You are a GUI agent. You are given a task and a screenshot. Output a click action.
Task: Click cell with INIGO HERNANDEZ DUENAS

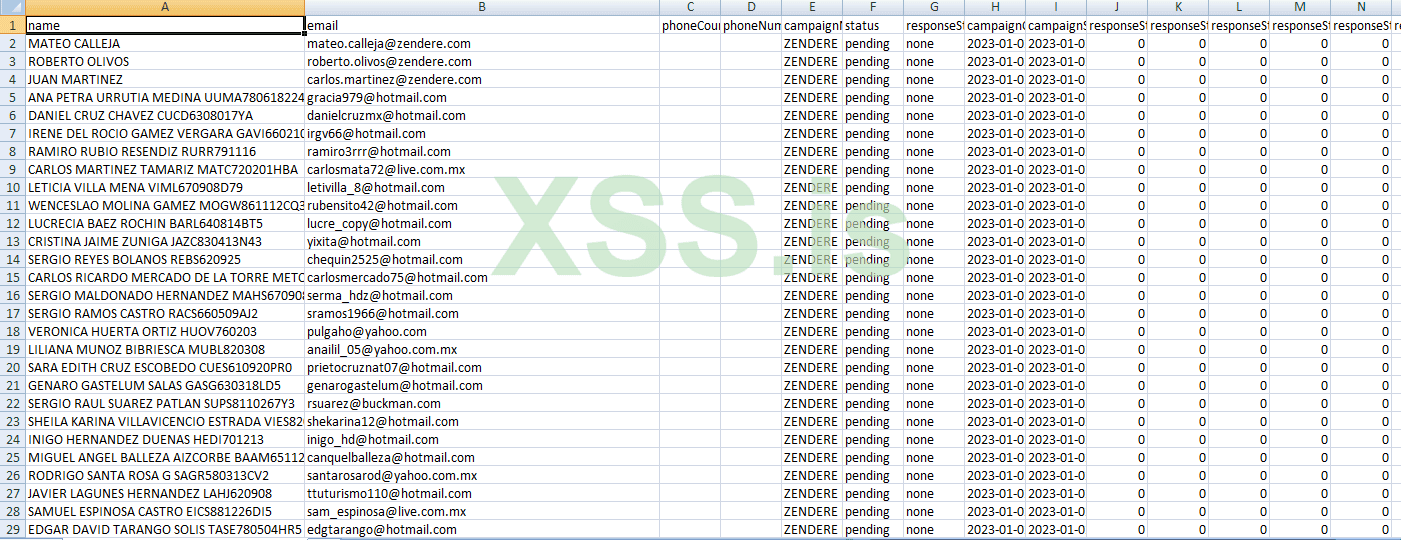pos(165,439)
